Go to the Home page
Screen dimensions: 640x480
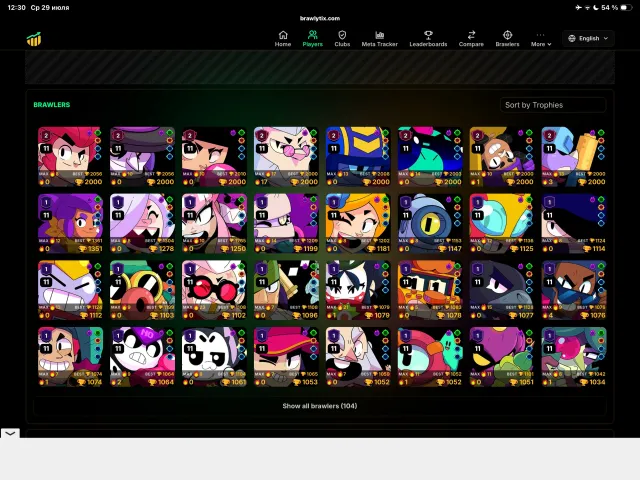click(283, 39)
